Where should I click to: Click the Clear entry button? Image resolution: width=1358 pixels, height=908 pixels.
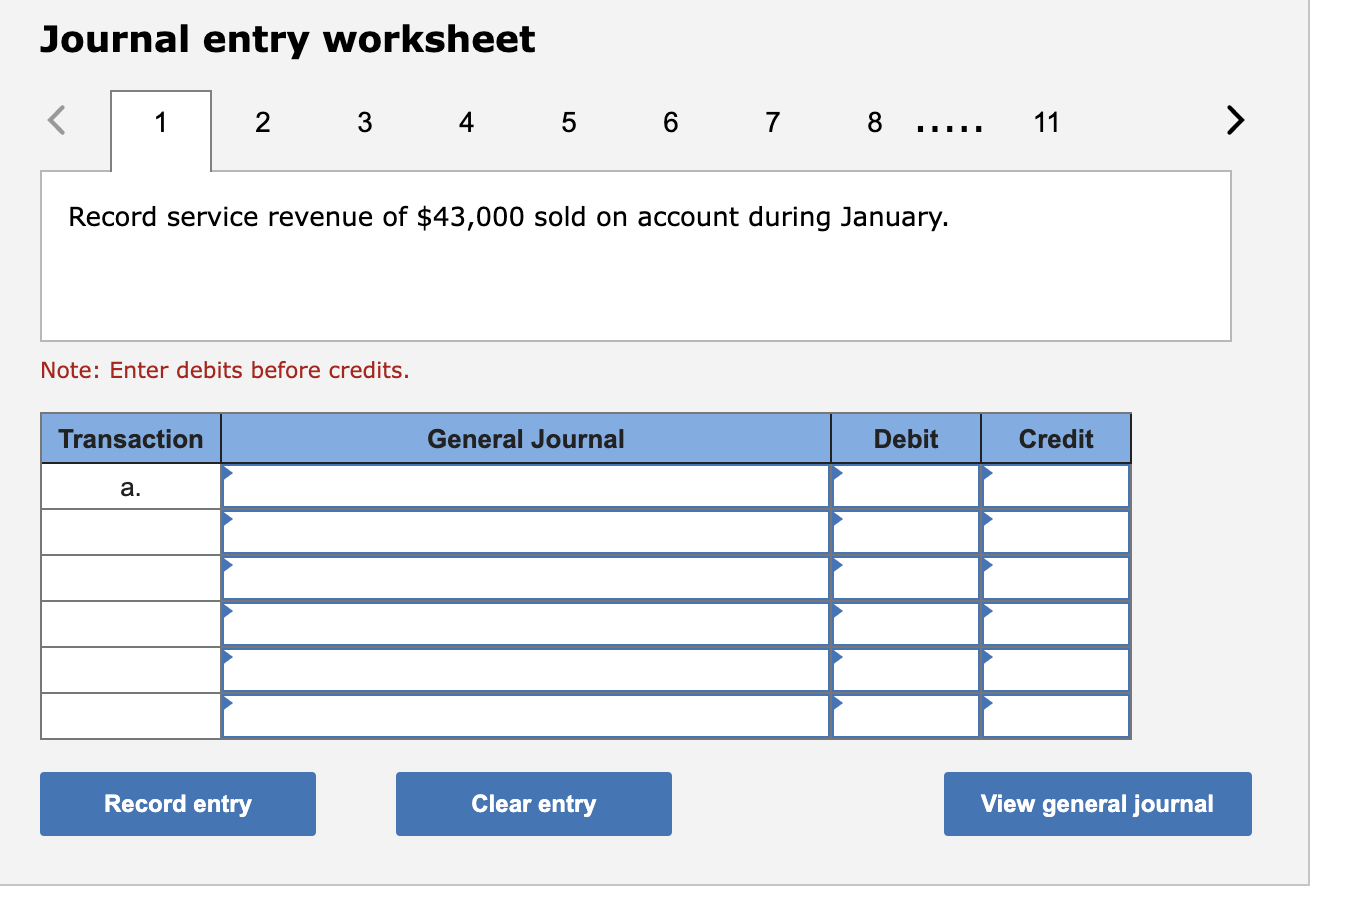533,803
